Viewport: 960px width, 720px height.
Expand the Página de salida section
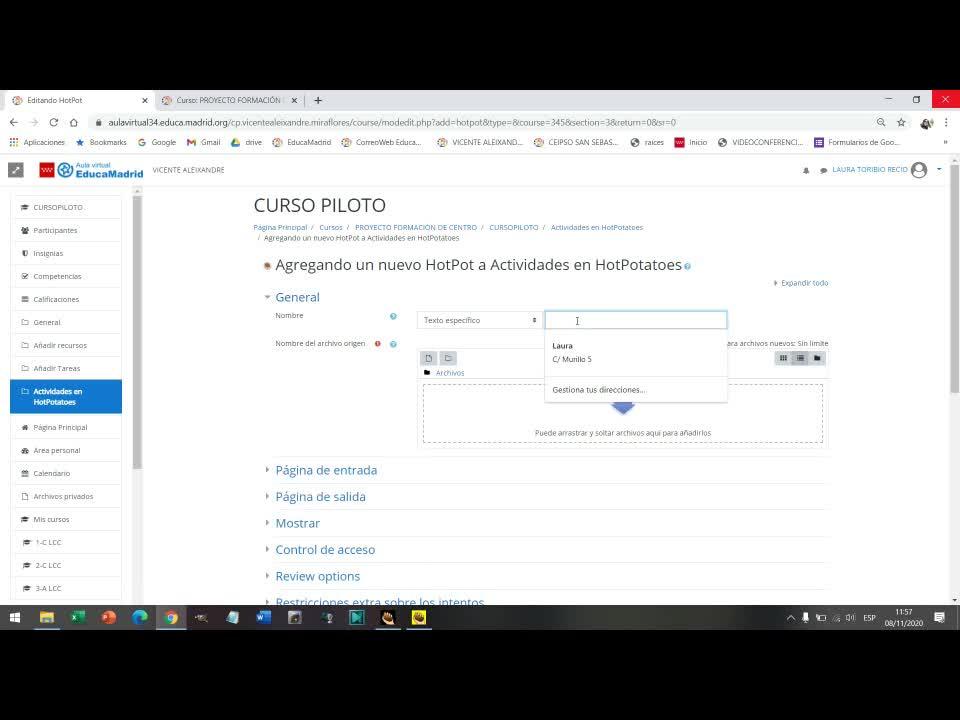pos(320,497)
